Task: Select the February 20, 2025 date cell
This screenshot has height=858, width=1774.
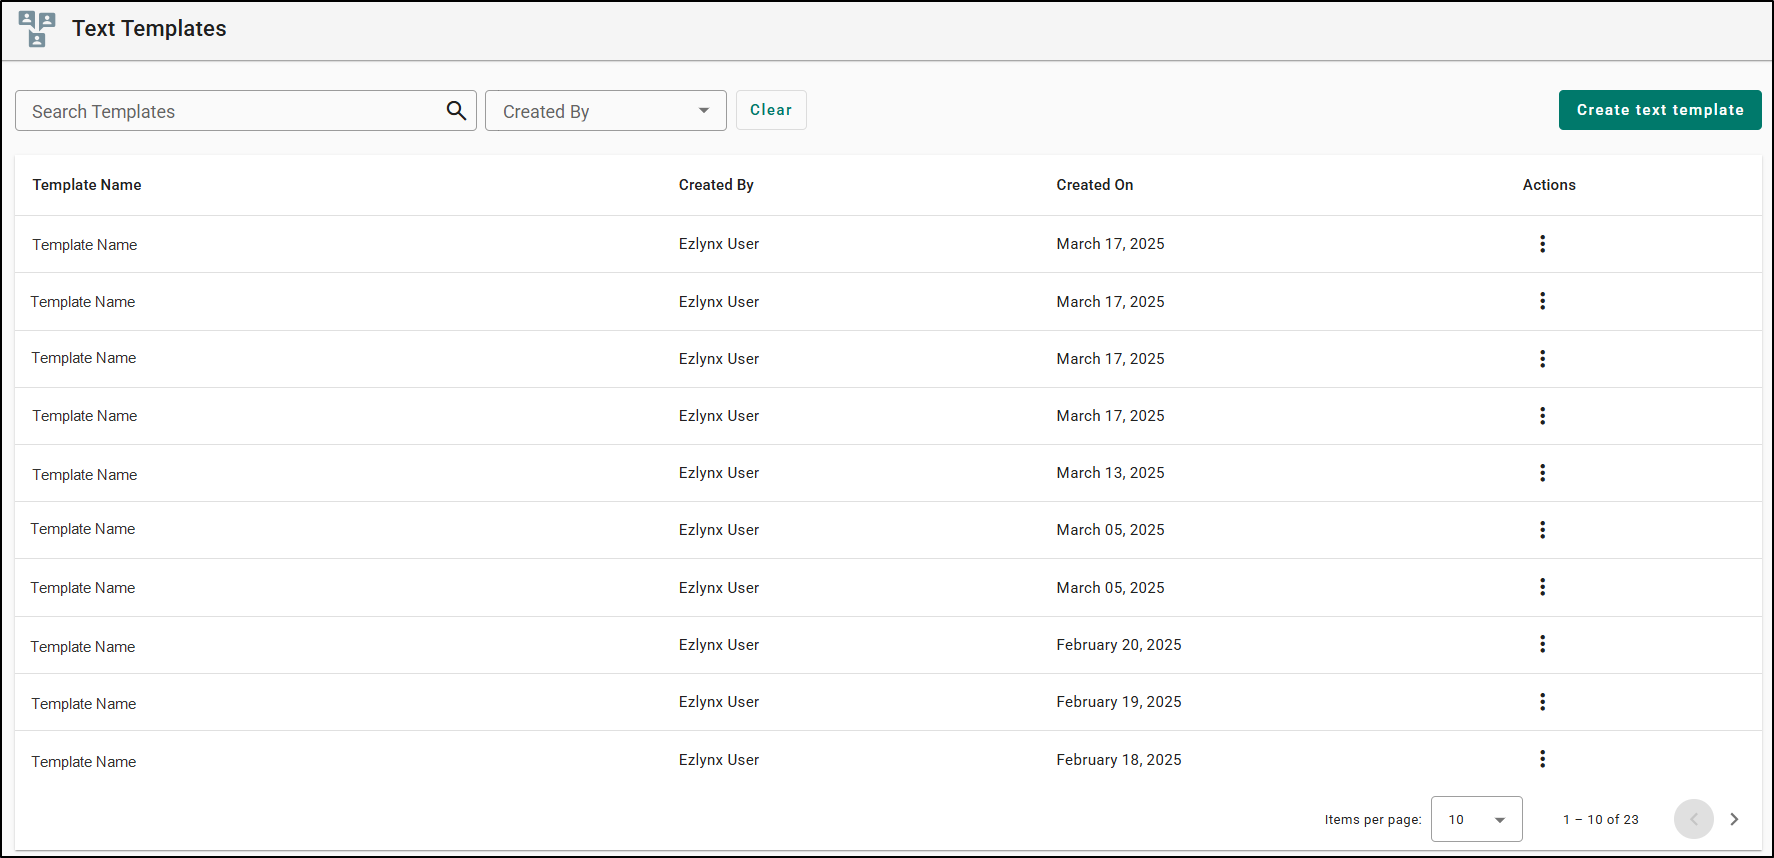Action: coord(1119,645)
